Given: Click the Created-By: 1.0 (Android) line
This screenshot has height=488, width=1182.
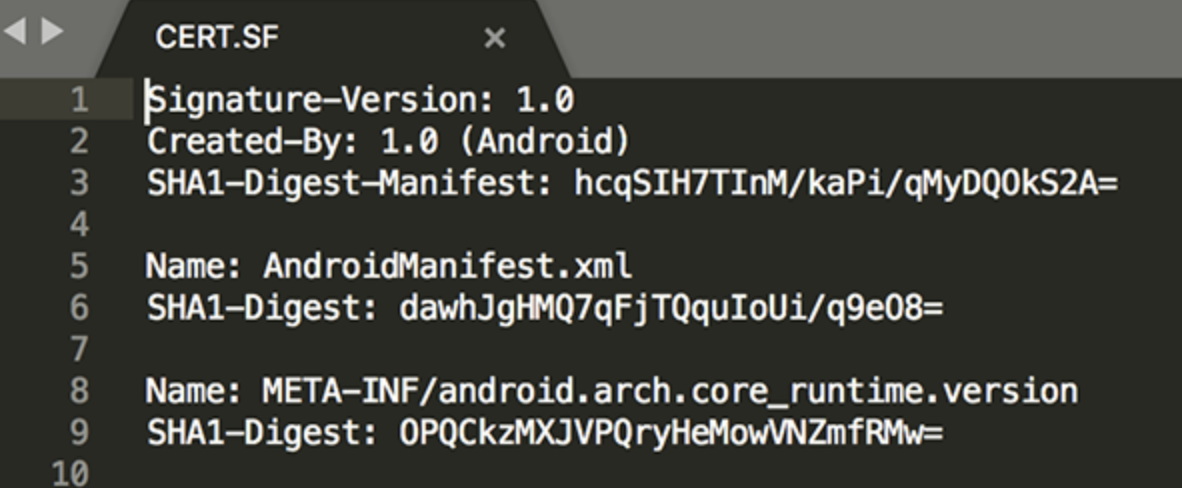Looking at the screenshot, I should point(388,142).
